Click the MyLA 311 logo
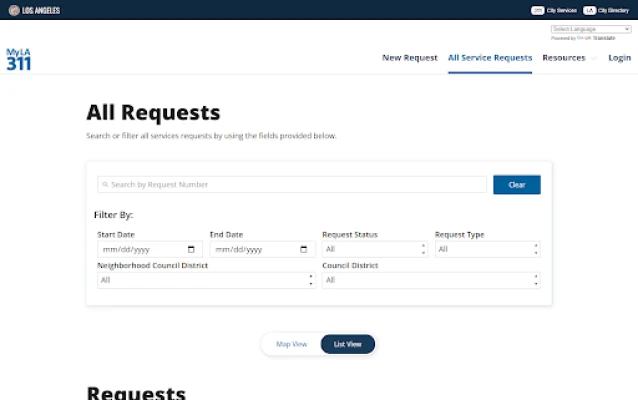 [x=18, y=59]
